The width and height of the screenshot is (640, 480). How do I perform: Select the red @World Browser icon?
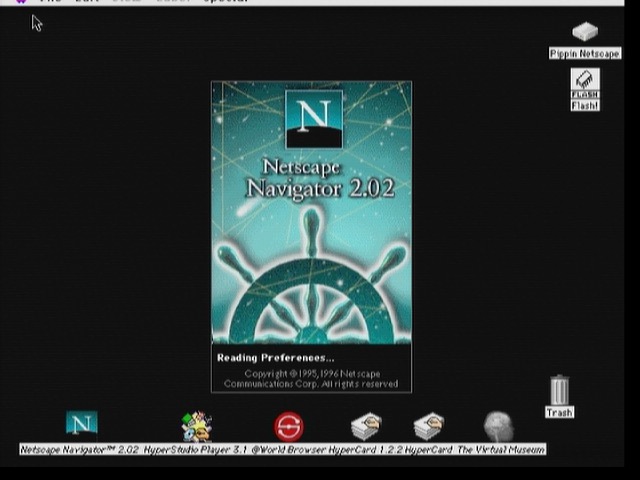289,427
